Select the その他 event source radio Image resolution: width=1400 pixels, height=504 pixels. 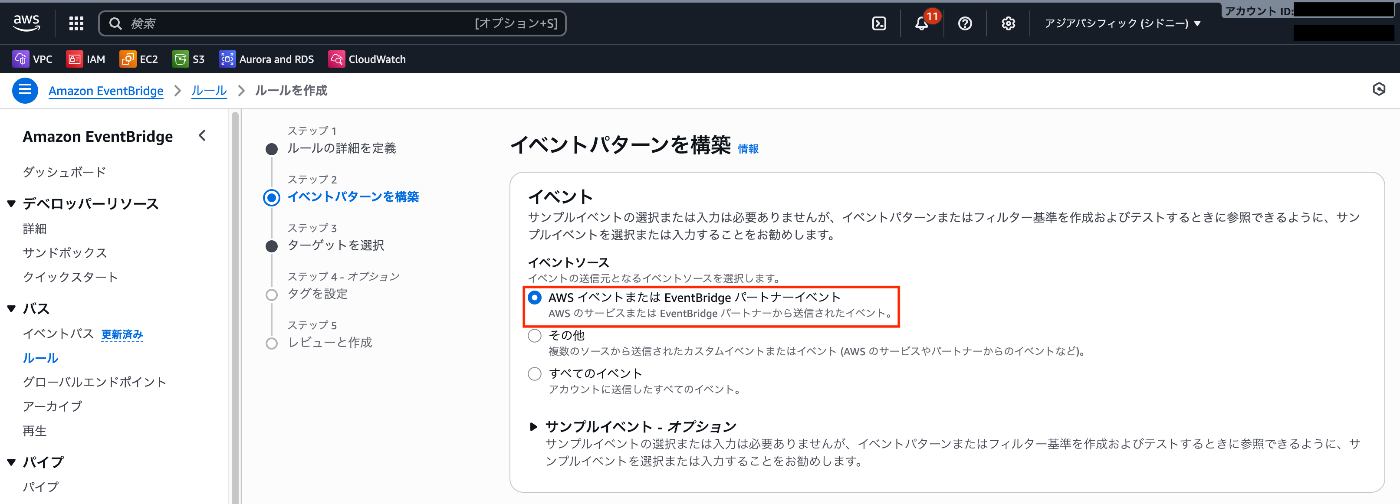click(x=535, y=336)
